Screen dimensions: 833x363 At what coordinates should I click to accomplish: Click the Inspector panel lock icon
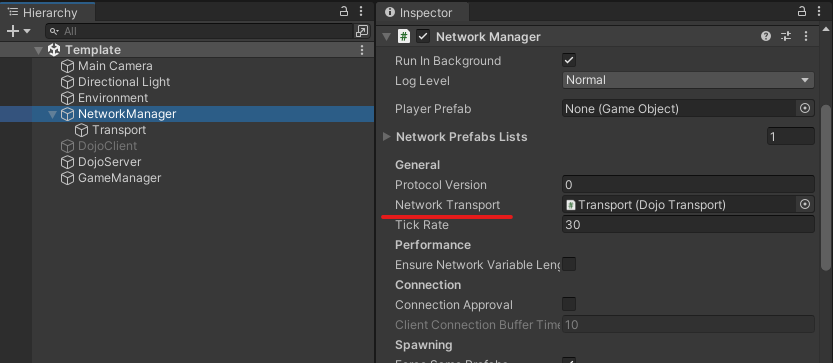click(802, 12)
